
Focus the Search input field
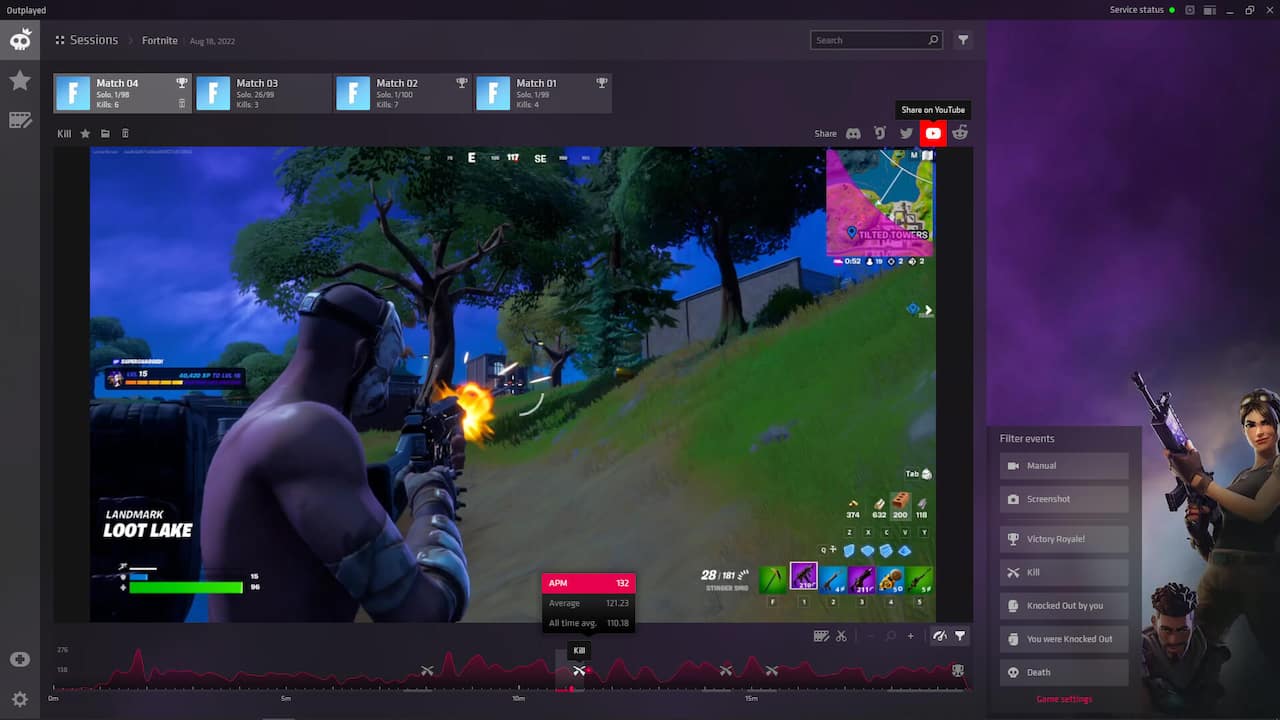[x=876, y=40]
